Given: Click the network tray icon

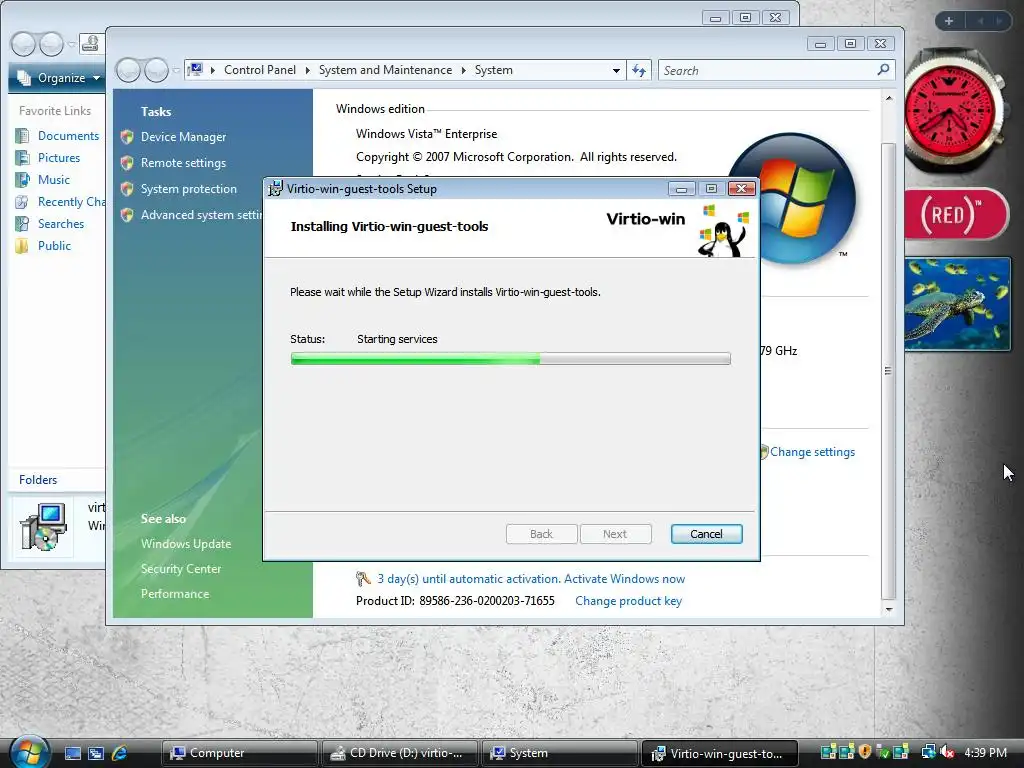Looking at the screenshot, I should tap(928, 752).
